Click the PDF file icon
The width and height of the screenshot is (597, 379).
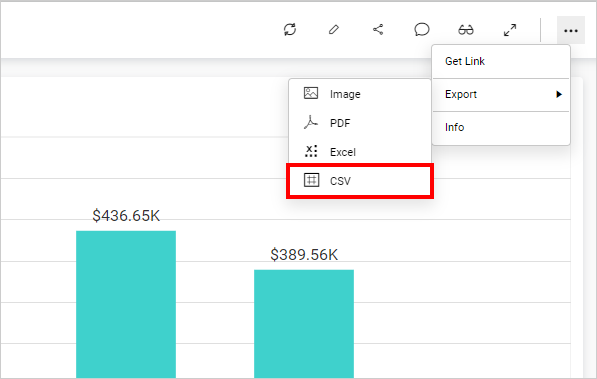pos(311,122)
